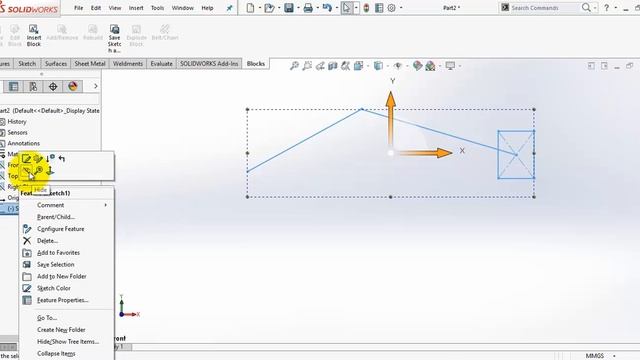This screenshot has height=360, width=640.
Task: Click the View Settings monitor icon
Action: (x=450, y=66)
